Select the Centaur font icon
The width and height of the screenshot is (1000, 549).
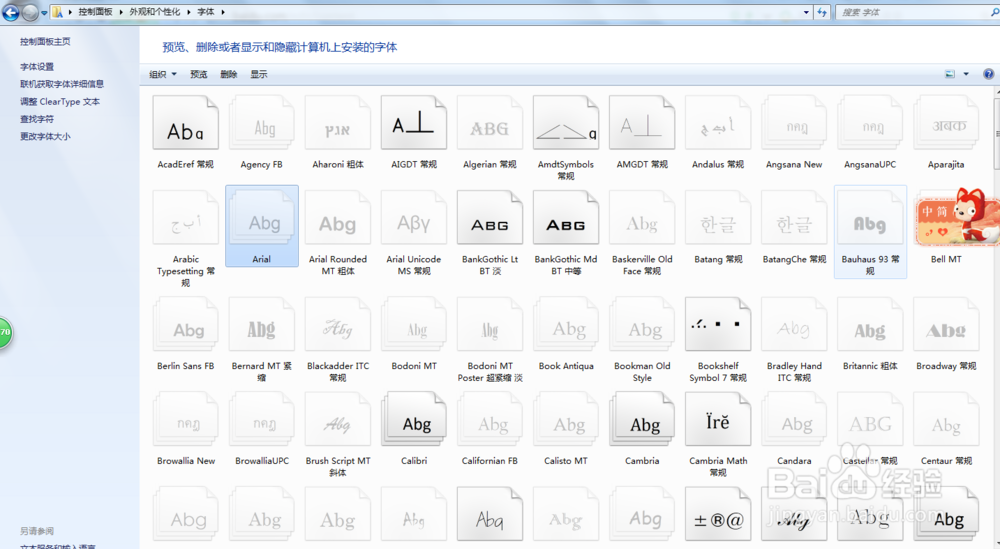(946, 420)
